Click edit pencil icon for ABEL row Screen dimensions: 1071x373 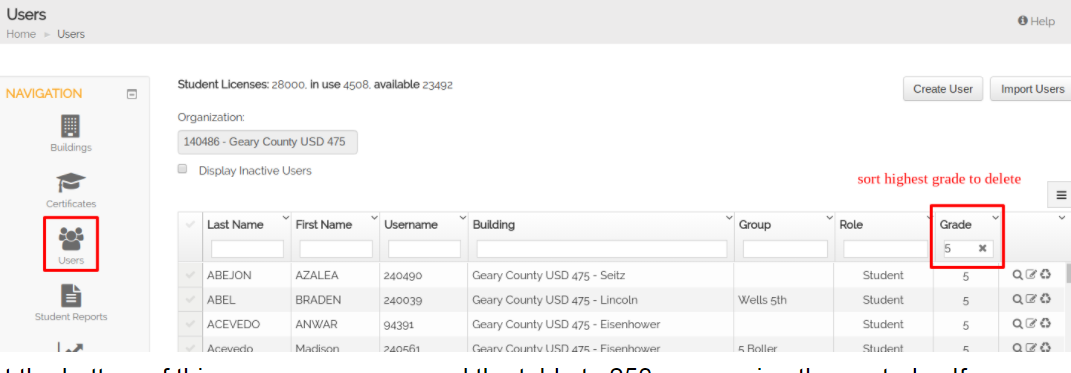(1031, 299)
